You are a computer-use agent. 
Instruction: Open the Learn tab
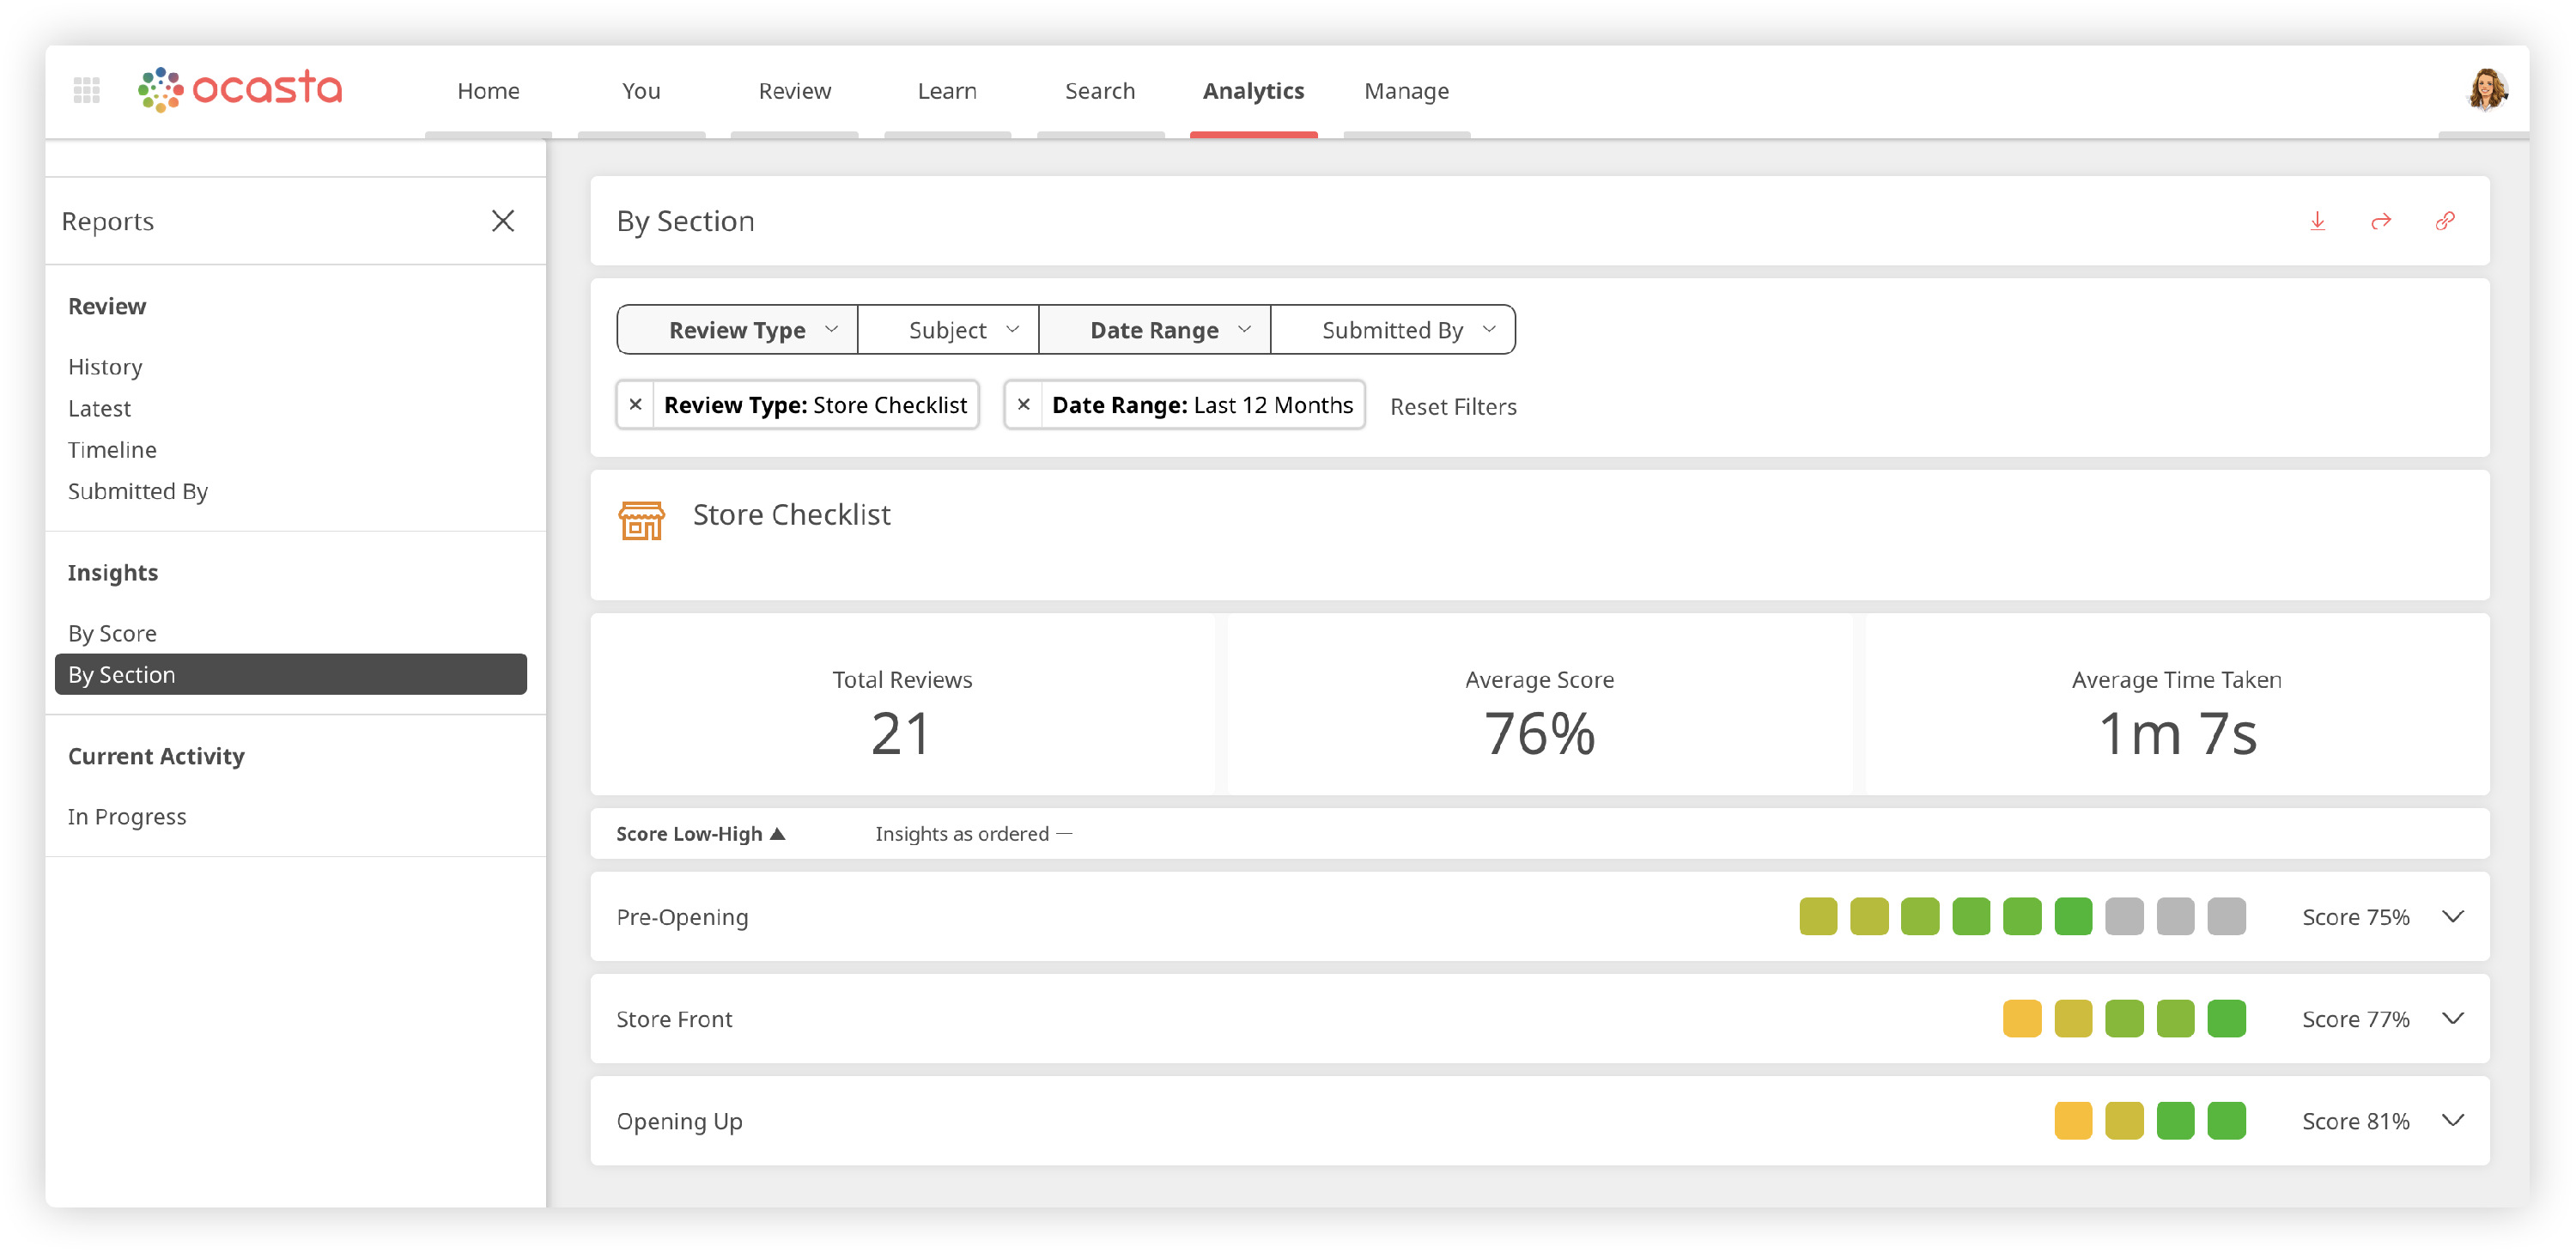pyautogui.click(x=947, y=91)
